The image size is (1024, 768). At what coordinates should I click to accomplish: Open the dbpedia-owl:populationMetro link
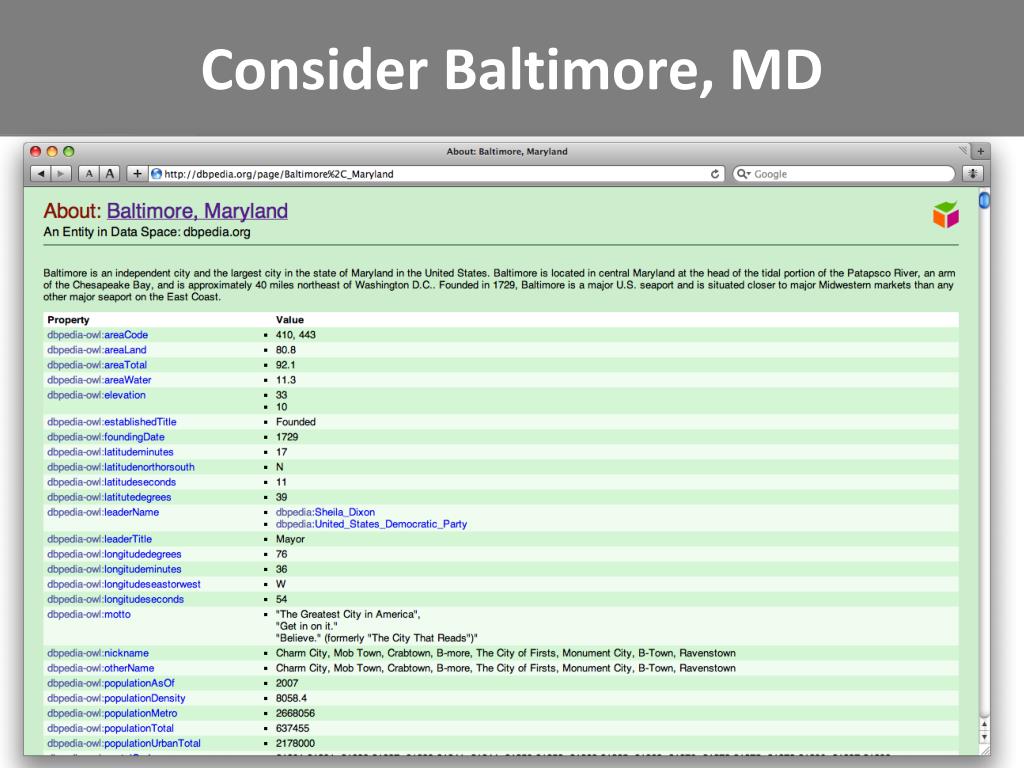112,713
